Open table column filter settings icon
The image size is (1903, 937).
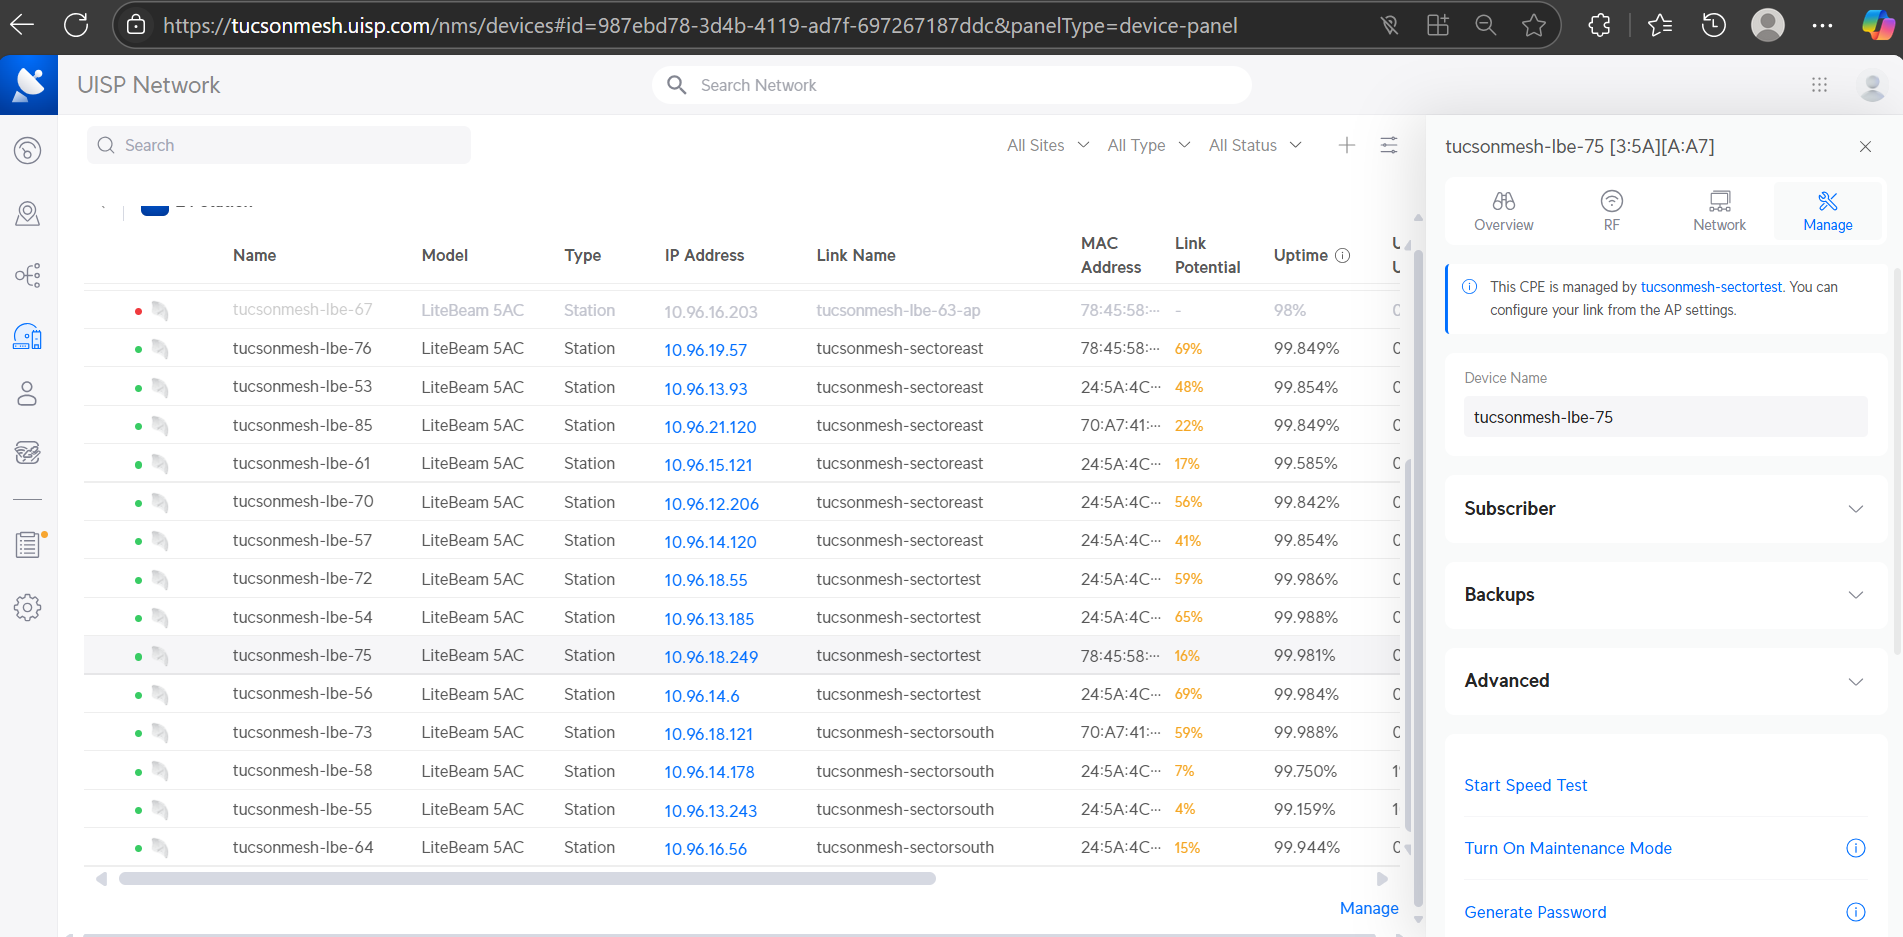pos(1389,146)
